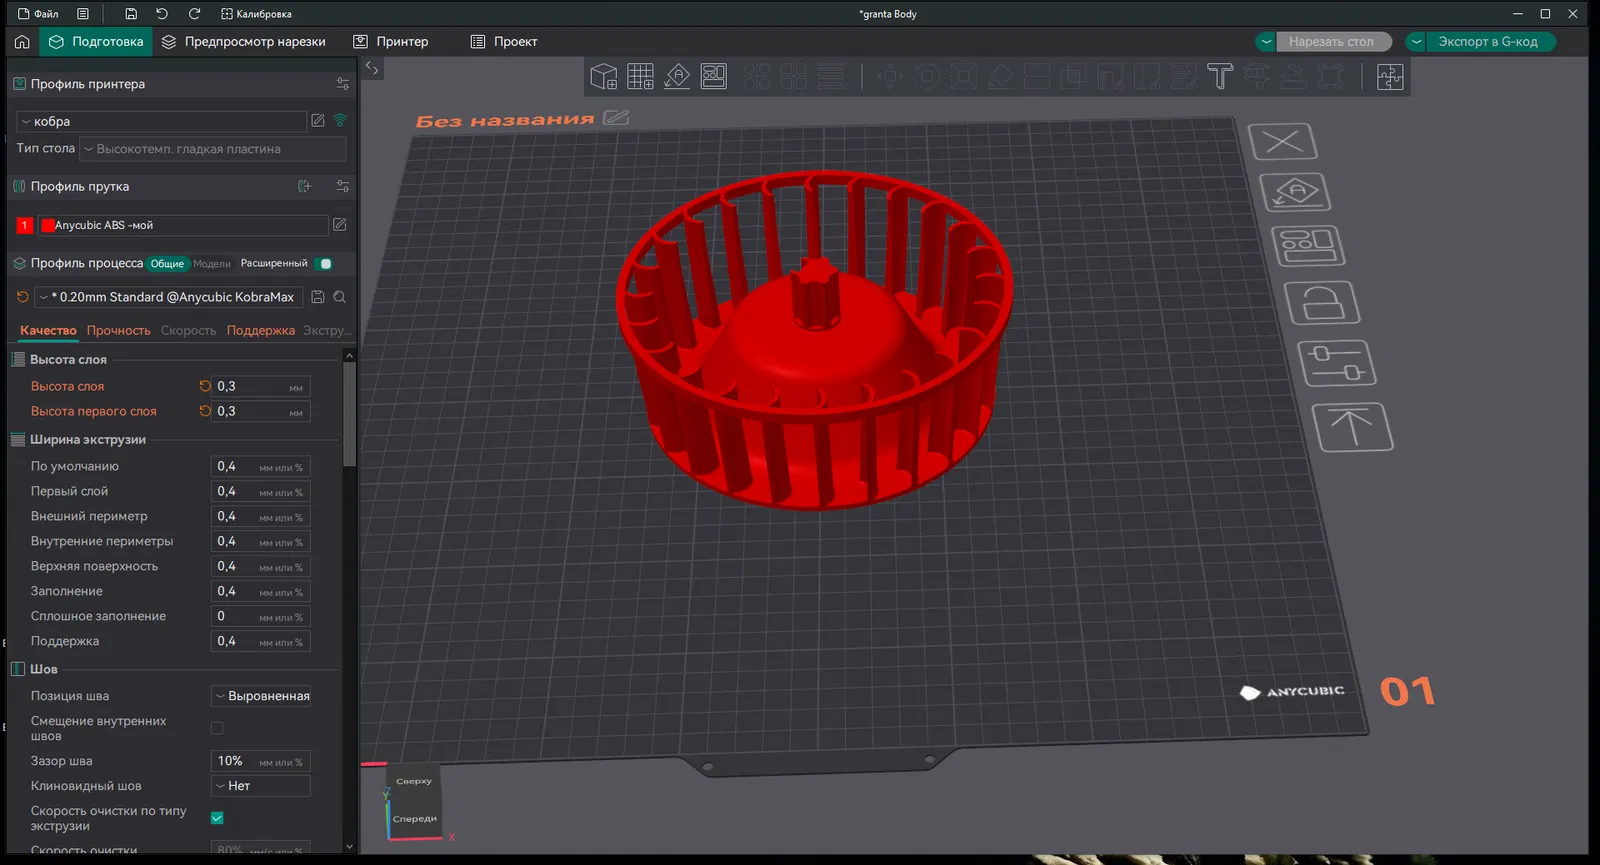Click the plate auto-orient icon
Image resolution: width=1600 pixels, height=865 pixels.
[1296, 192]
